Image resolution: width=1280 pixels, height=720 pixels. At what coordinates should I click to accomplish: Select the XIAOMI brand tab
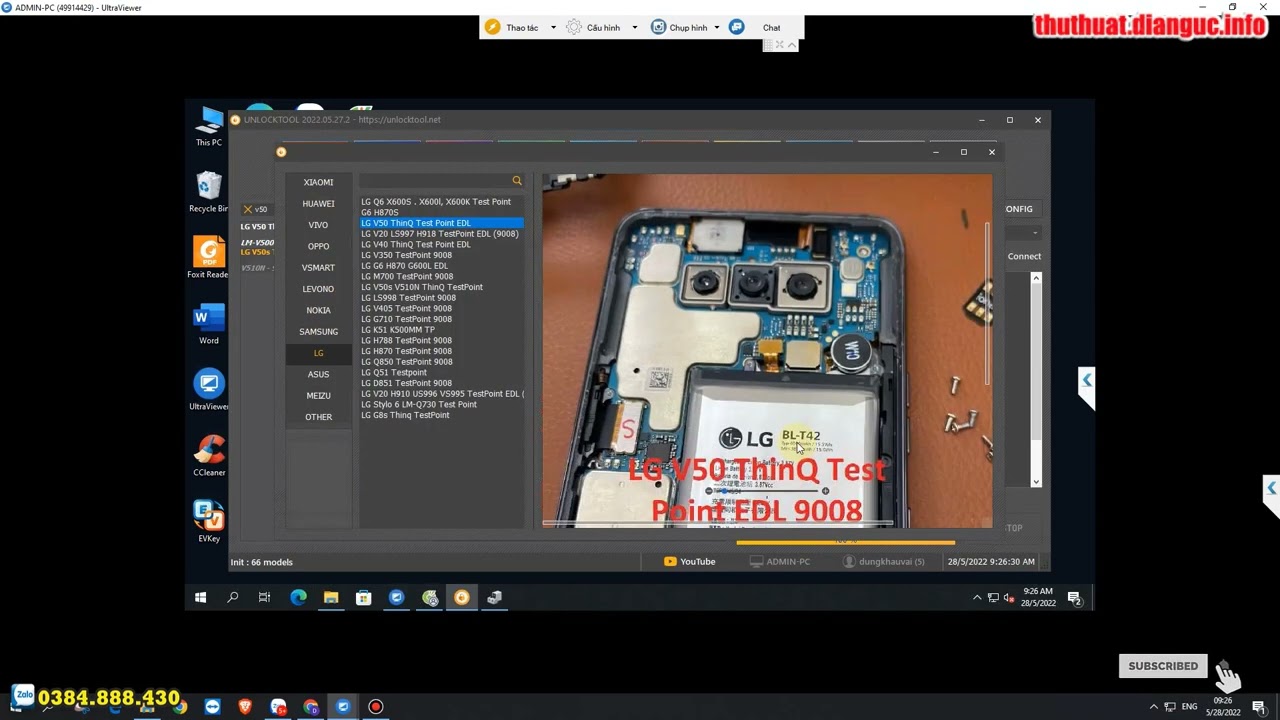point(318,182)
